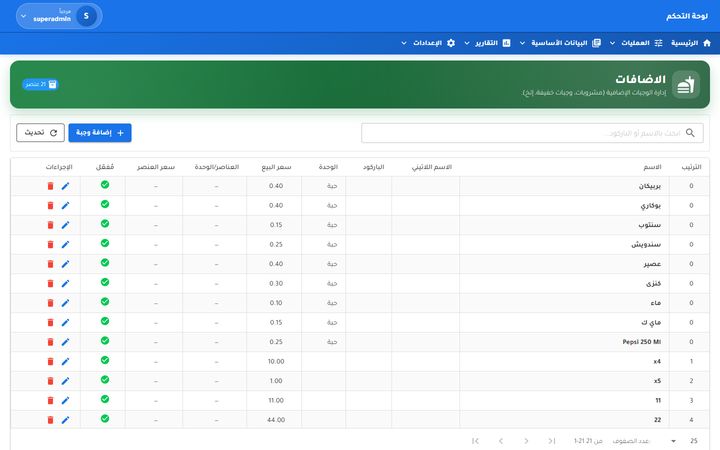
Task: Click the 44.00 price cell
Action: click(276, 420)
